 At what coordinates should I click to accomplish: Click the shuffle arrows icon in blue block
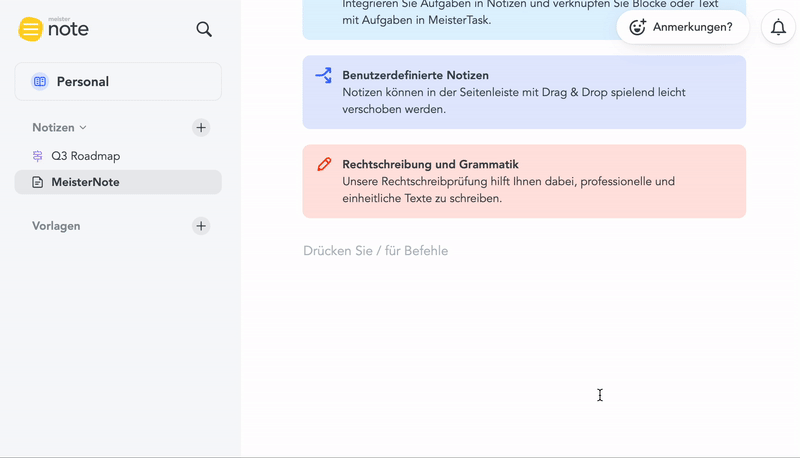323,75
